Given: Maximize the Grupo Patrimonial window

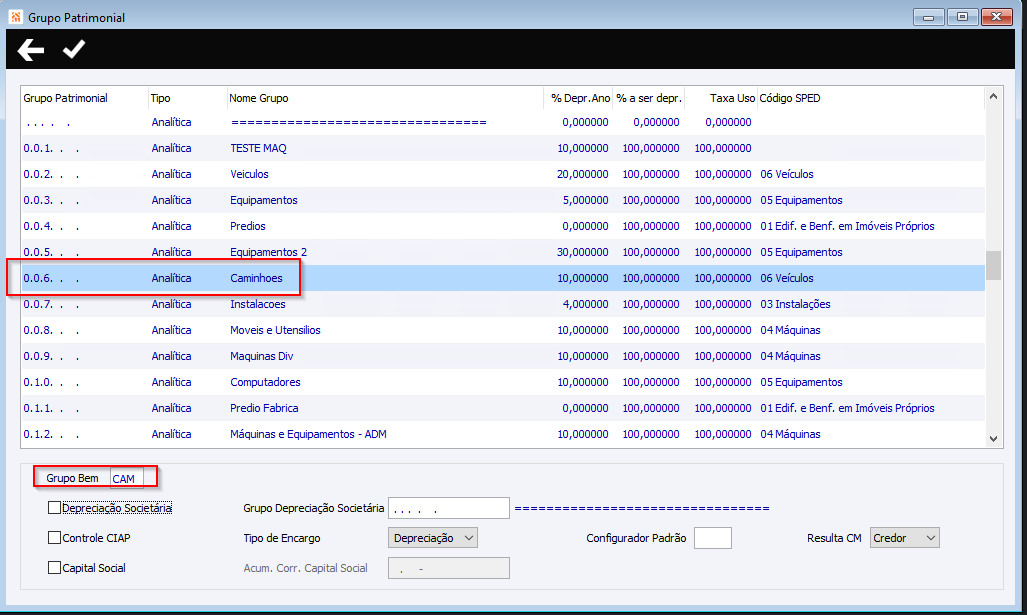Looking at the screenshot, I should click(962, 17).
